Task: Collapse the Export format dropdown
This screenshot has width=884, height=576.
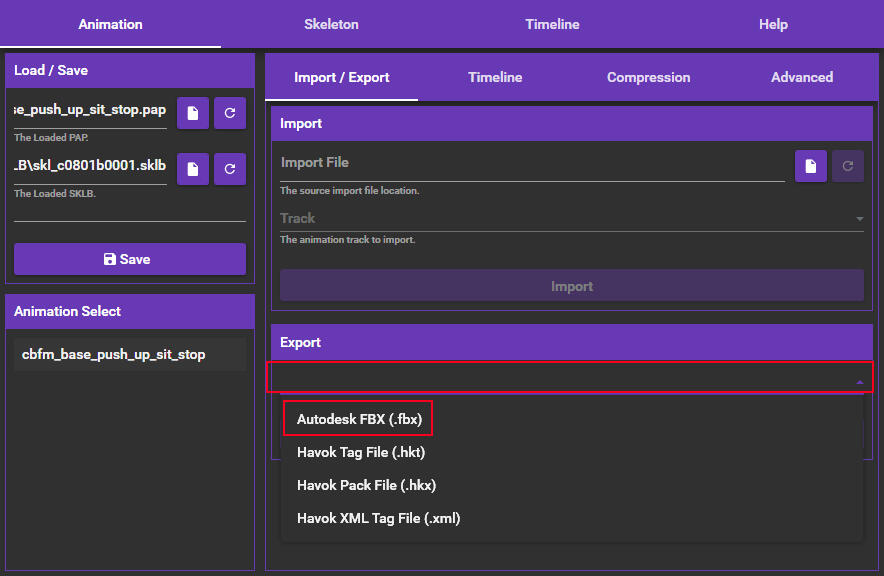Action: click(859, 381)
